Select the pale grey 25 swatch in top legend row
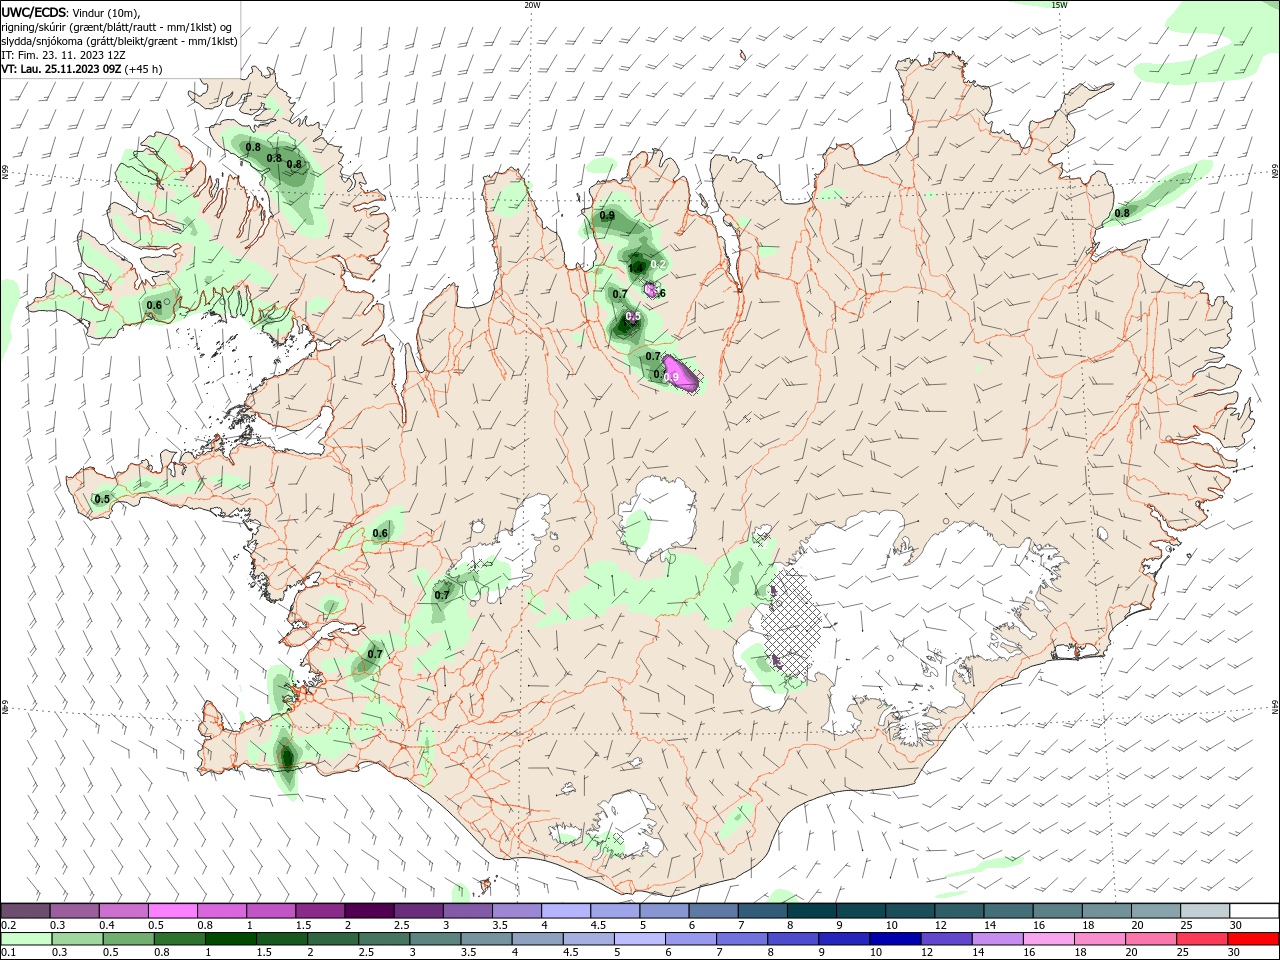 tap(1204, 911)
